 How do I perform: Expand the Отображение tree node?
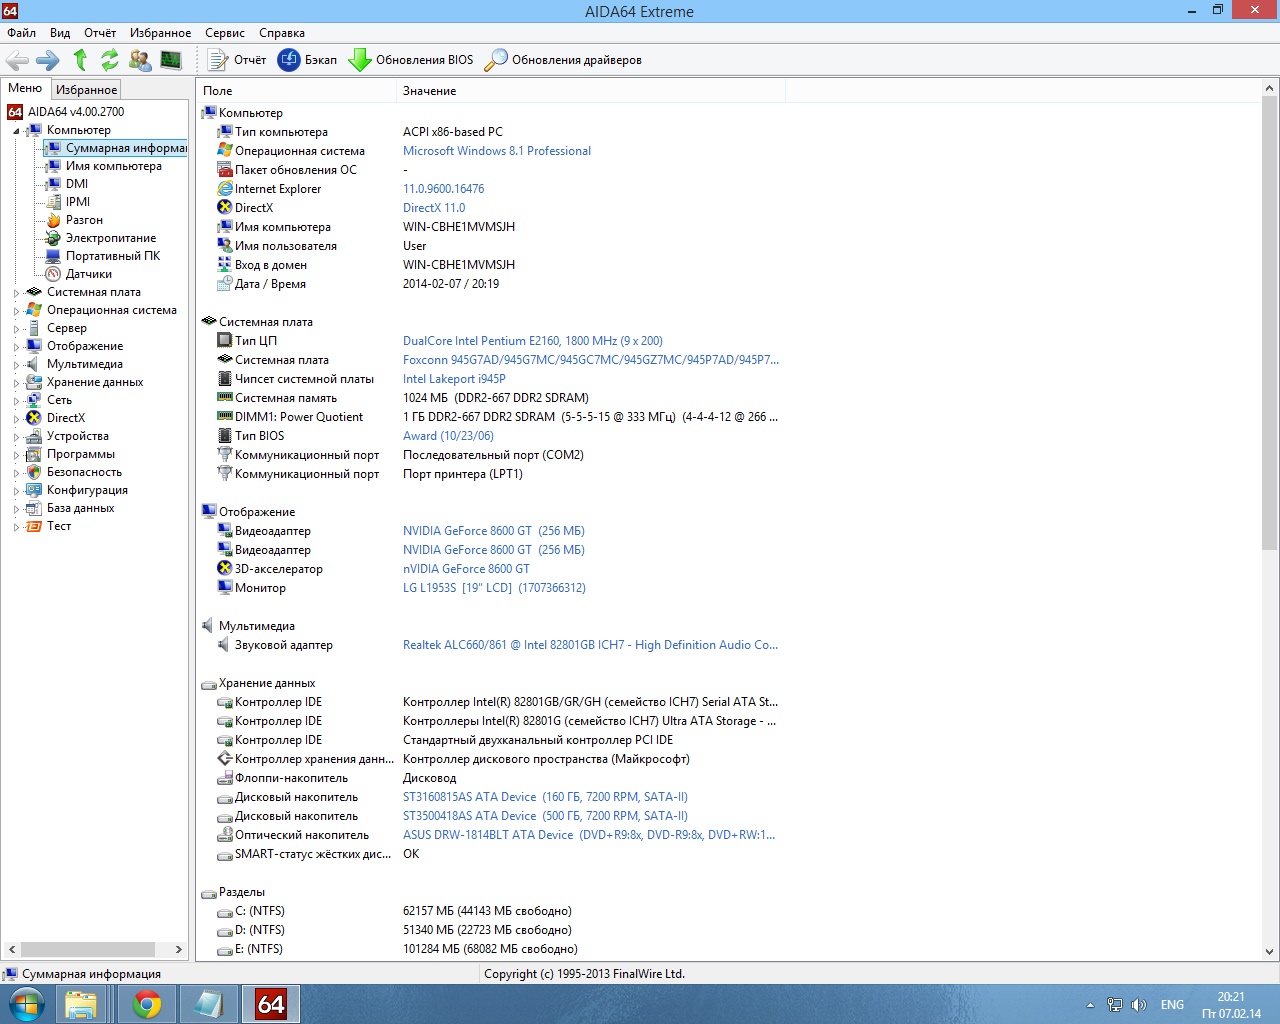[x=16, y=347]
